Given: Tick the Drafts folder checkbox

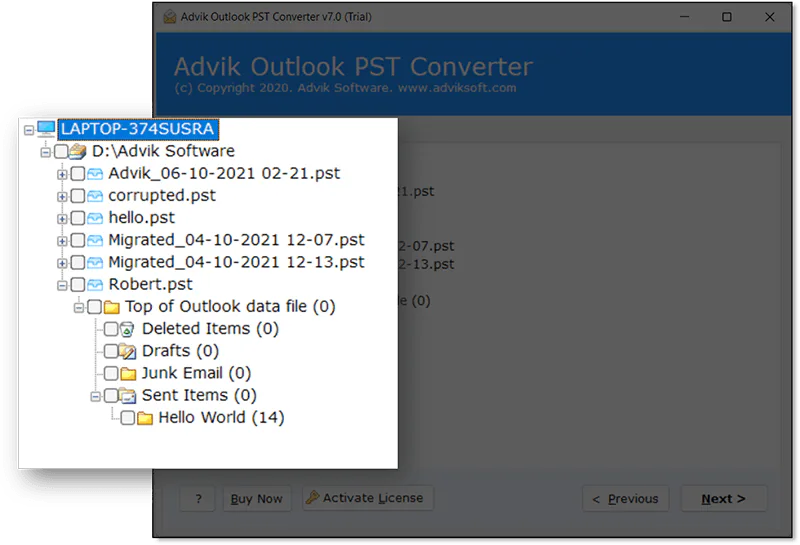Looking at the screenshot, I should (x=111, y=351).
